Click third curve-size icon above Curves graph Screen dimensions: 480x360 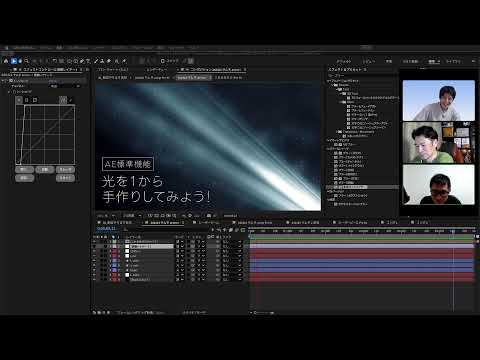coord(35,100)
